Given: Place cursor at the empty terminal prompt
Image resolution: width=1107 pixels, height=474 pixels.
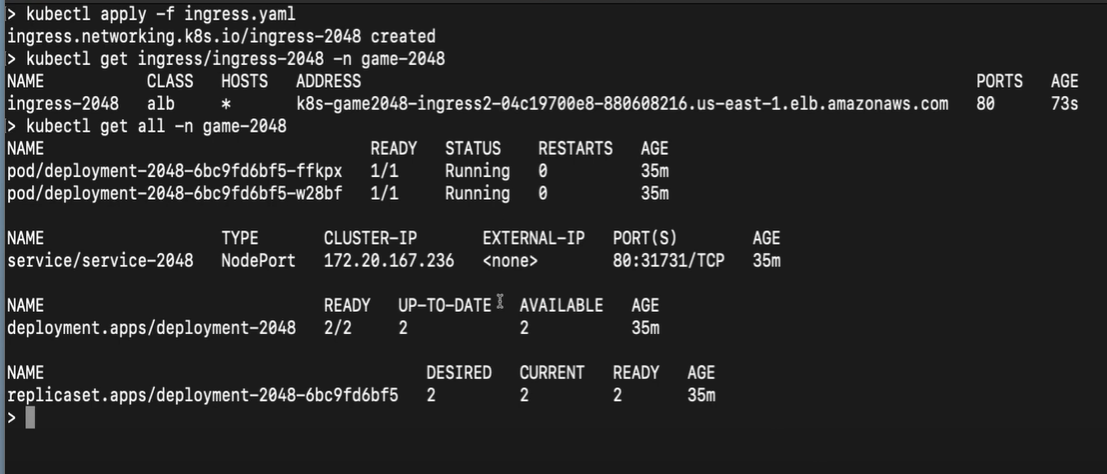Looking at the screenshot, I should 30,418.
